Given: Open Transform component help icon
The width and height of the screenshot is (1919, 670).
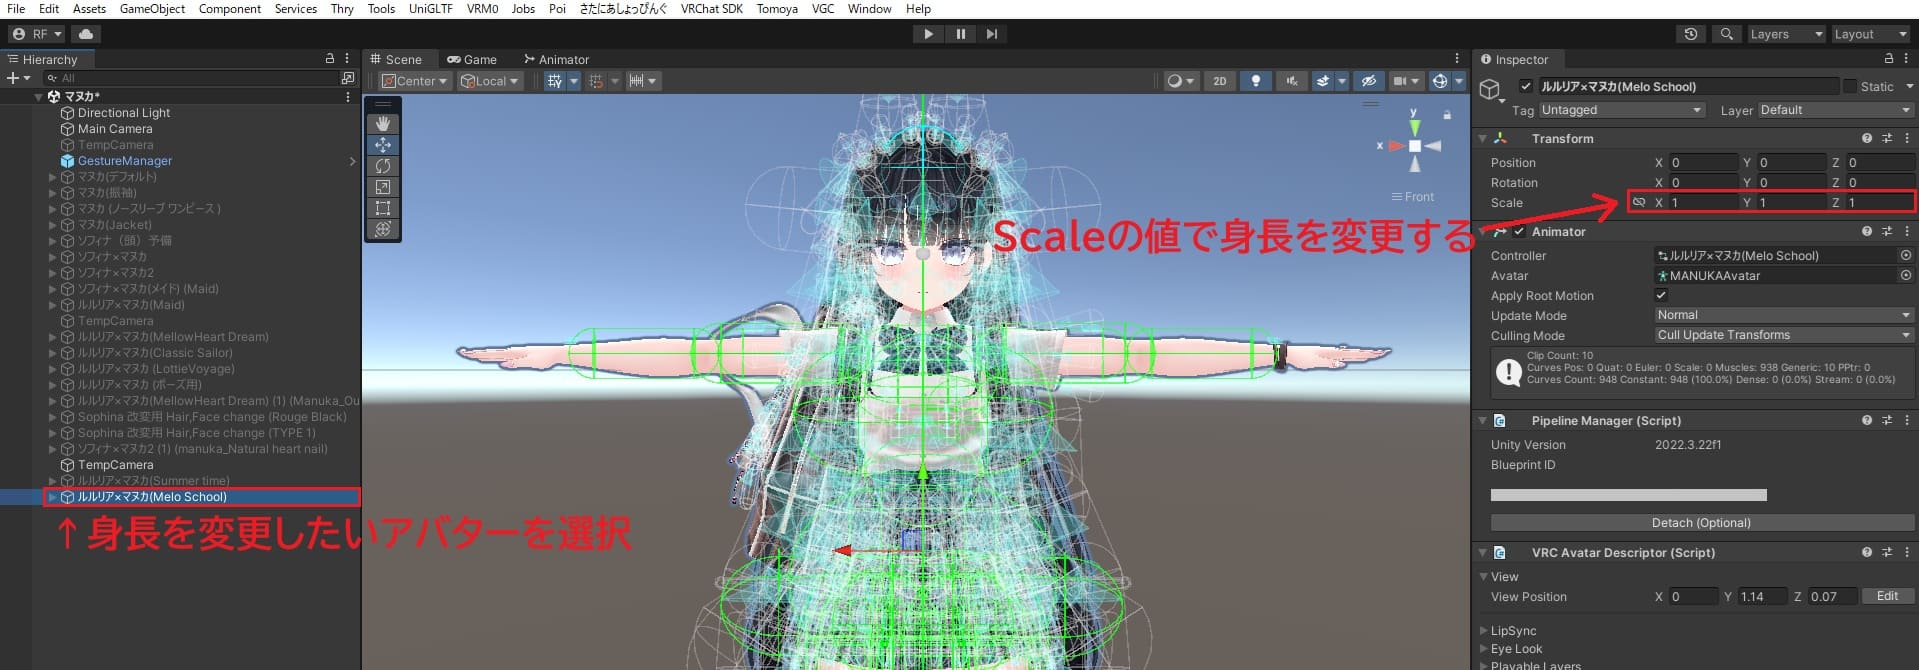Looking at the screenshot, I should coord(1867,138).
